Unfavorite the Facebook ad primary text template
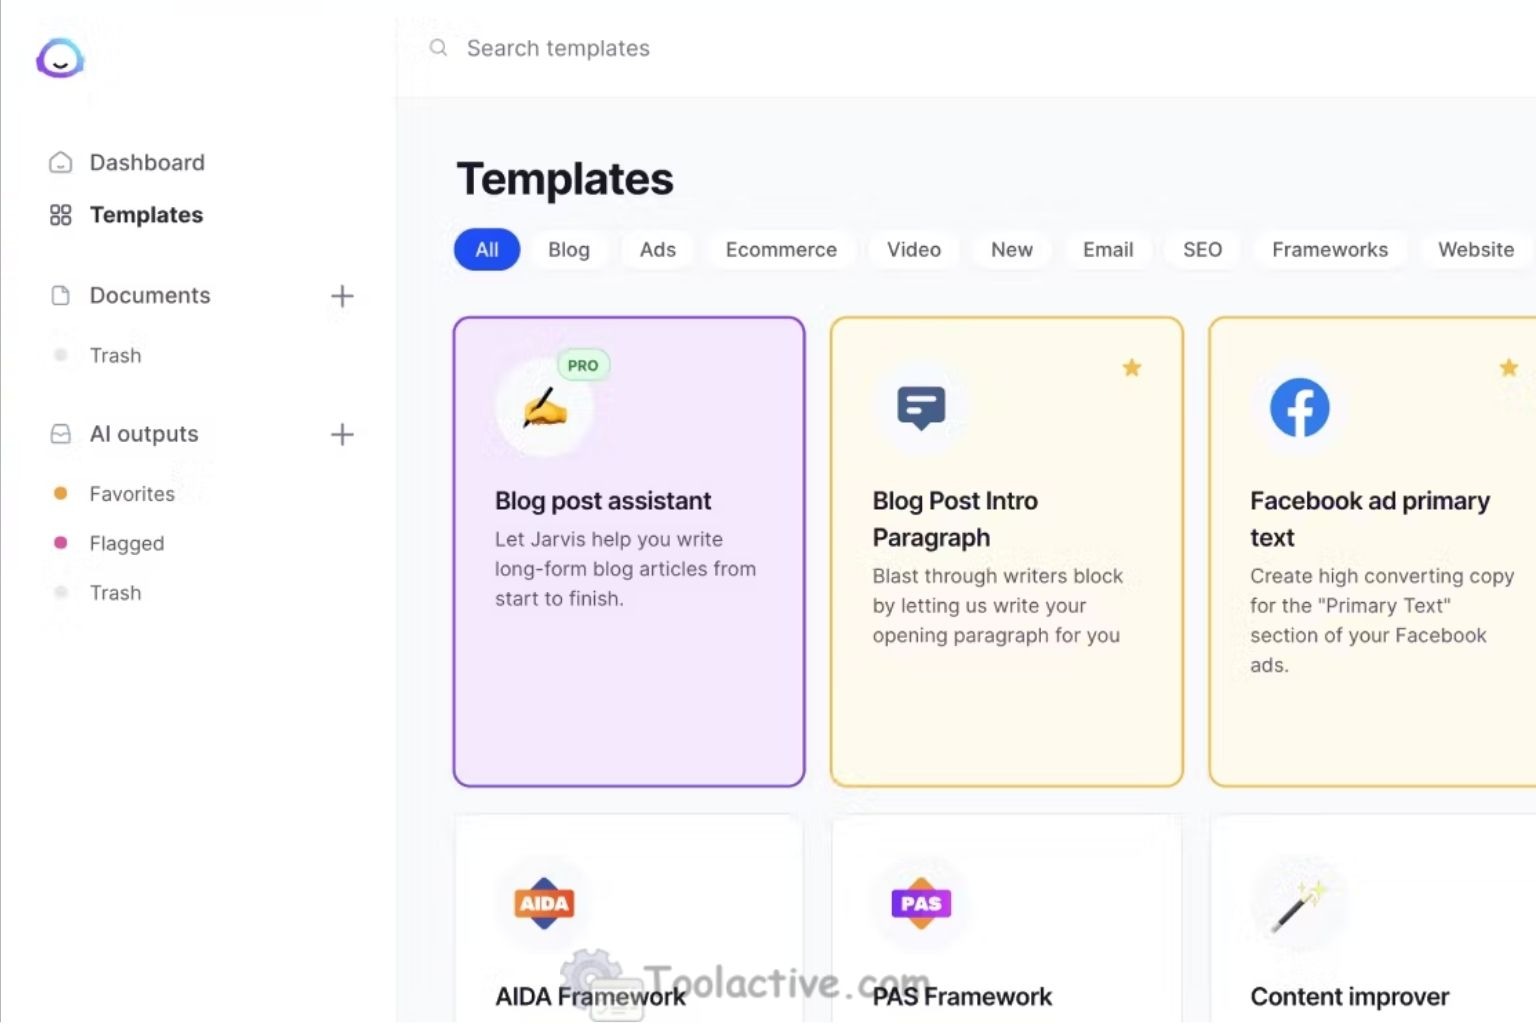 pos(1509,368)
